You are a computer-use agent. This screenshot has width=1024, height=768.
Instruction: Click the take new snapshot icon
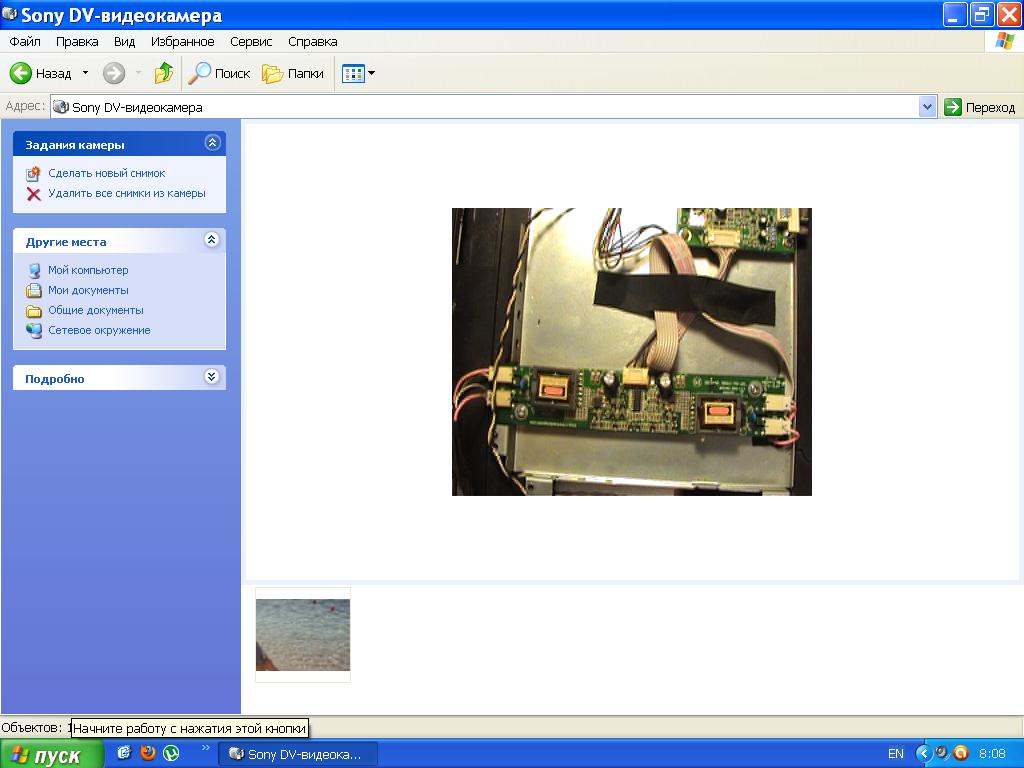point(33,173)
